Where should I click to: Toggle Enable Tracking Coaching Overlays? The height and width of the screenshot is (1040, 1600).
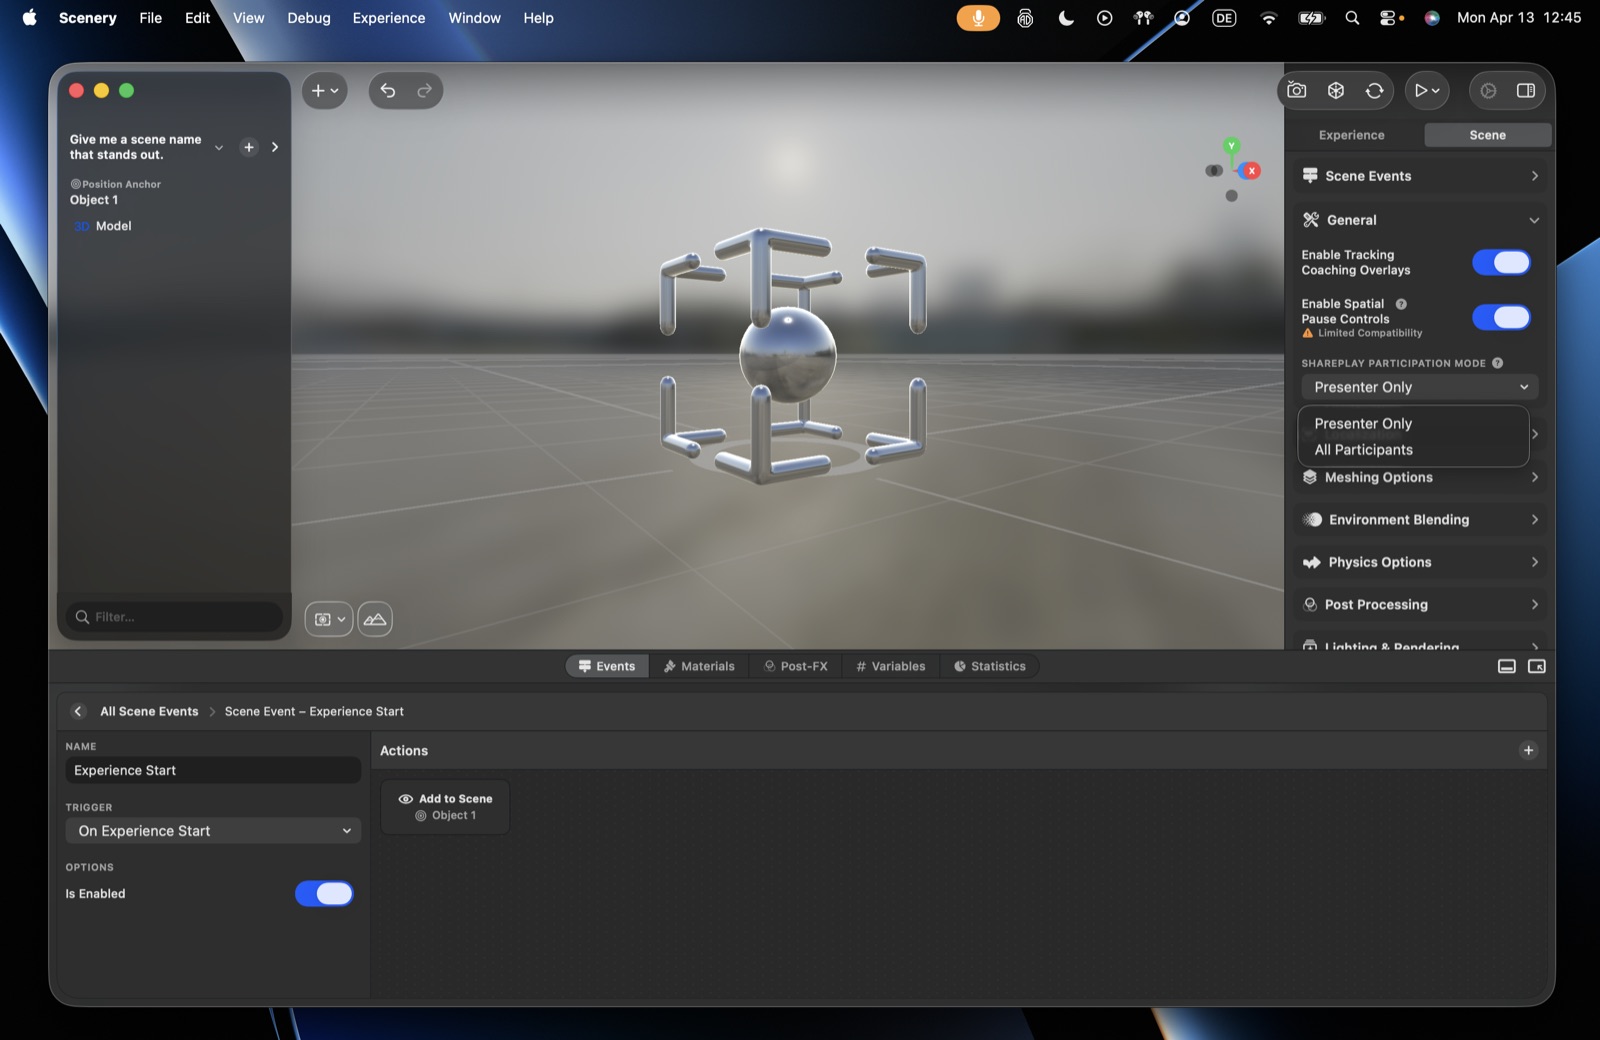[1501, 262]
